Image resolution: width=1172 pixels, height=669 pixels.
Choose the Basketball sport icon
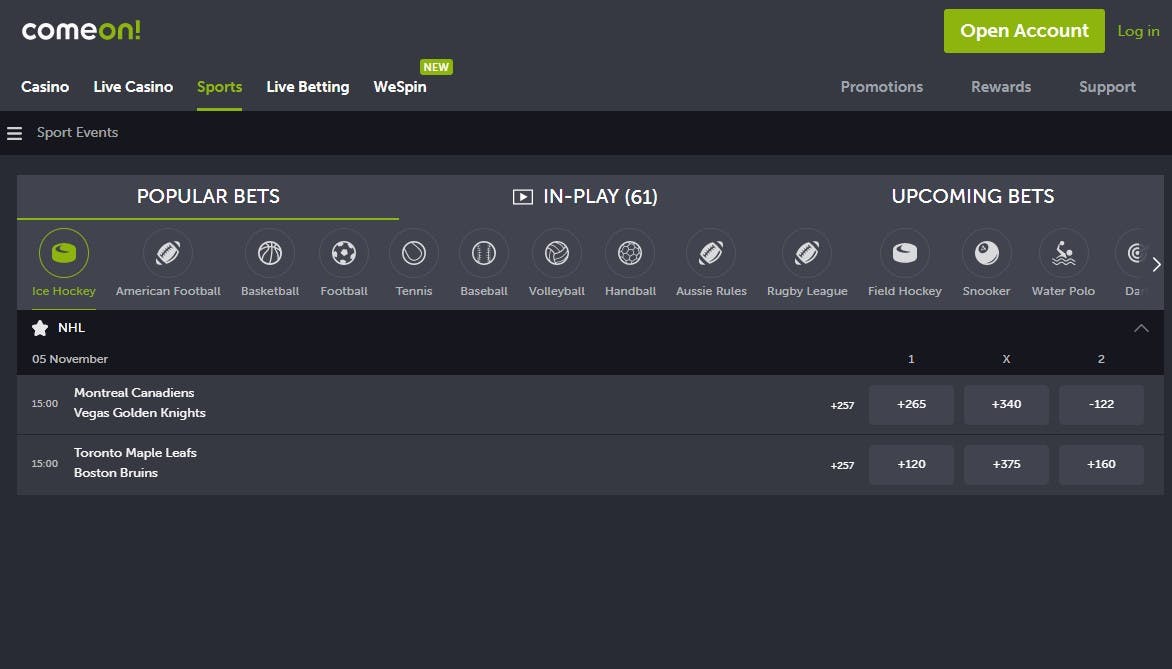270,253
